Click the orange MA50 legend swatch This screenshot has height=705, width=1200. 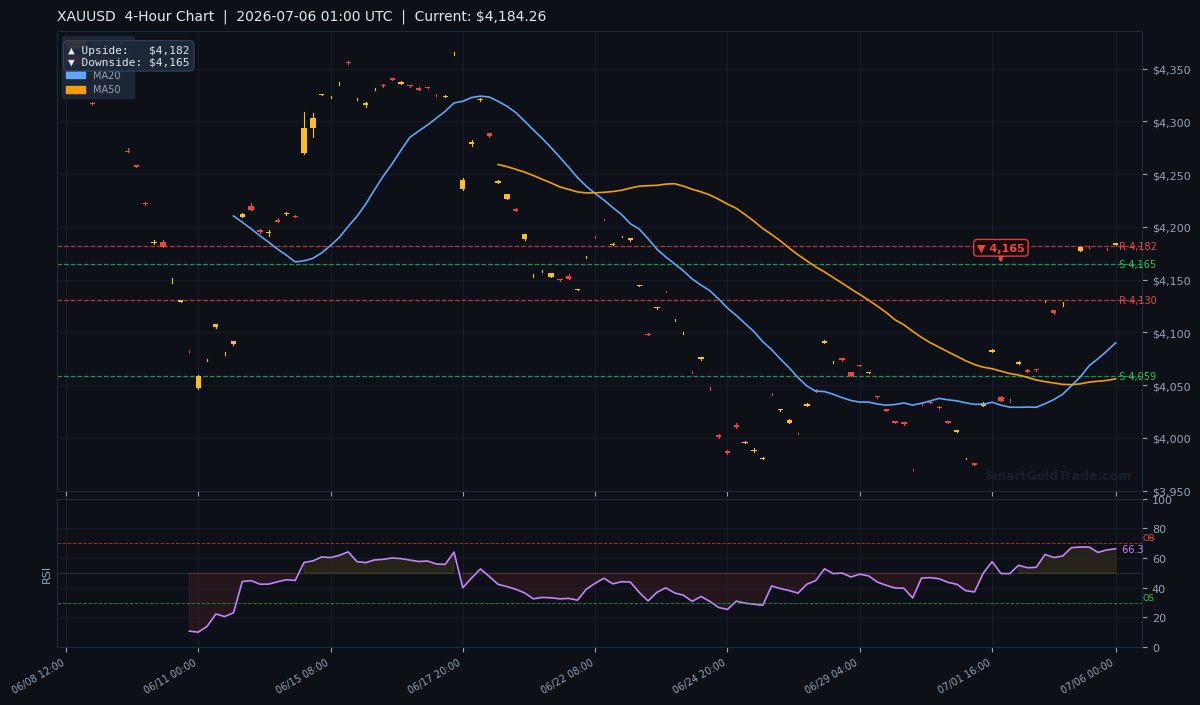[x=76, y=90]
